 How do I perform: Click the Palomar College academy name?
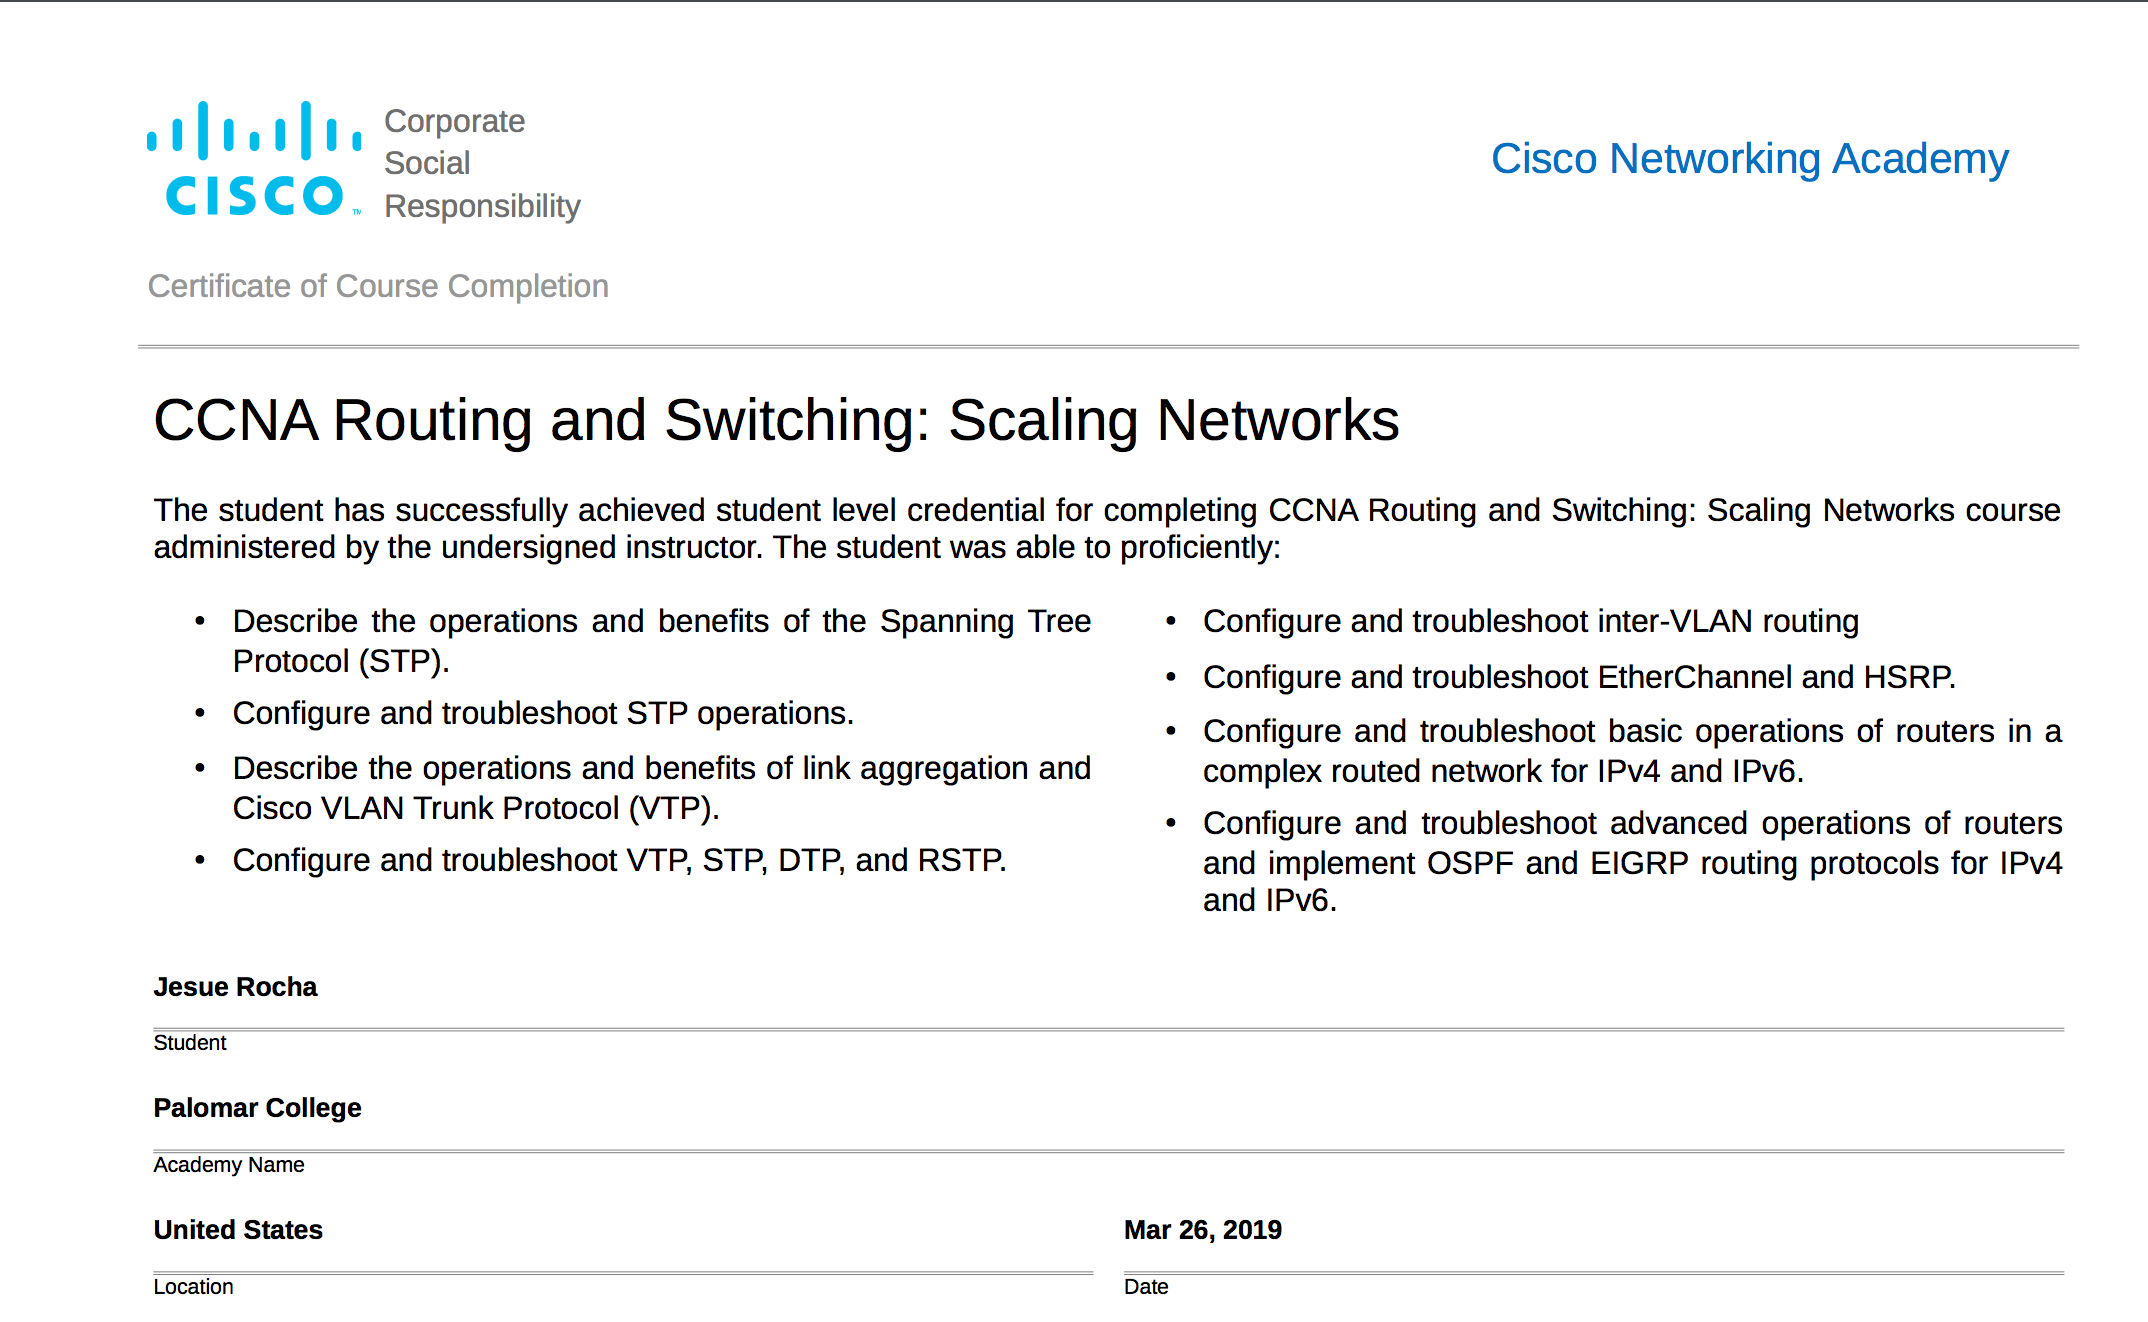tap(256, 1107)
